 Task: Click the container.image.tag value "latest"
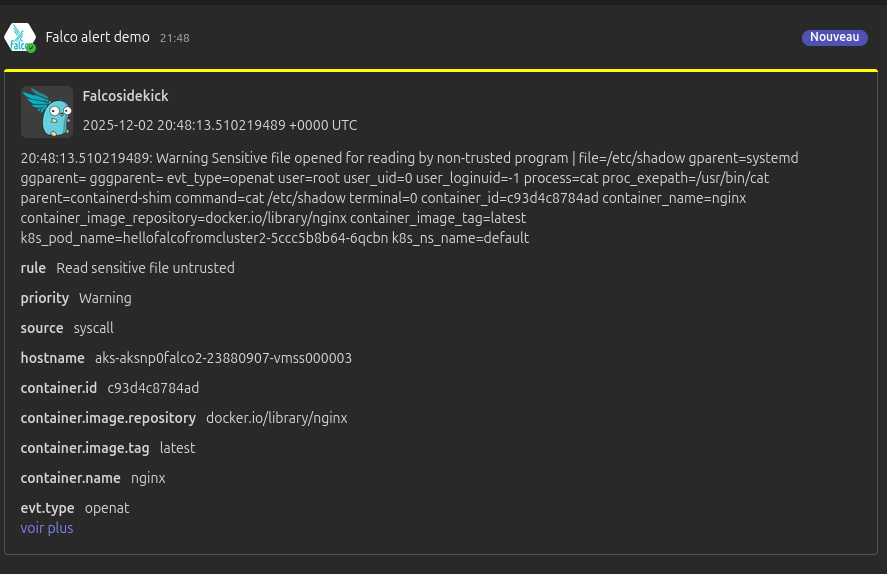coord(177,448)
